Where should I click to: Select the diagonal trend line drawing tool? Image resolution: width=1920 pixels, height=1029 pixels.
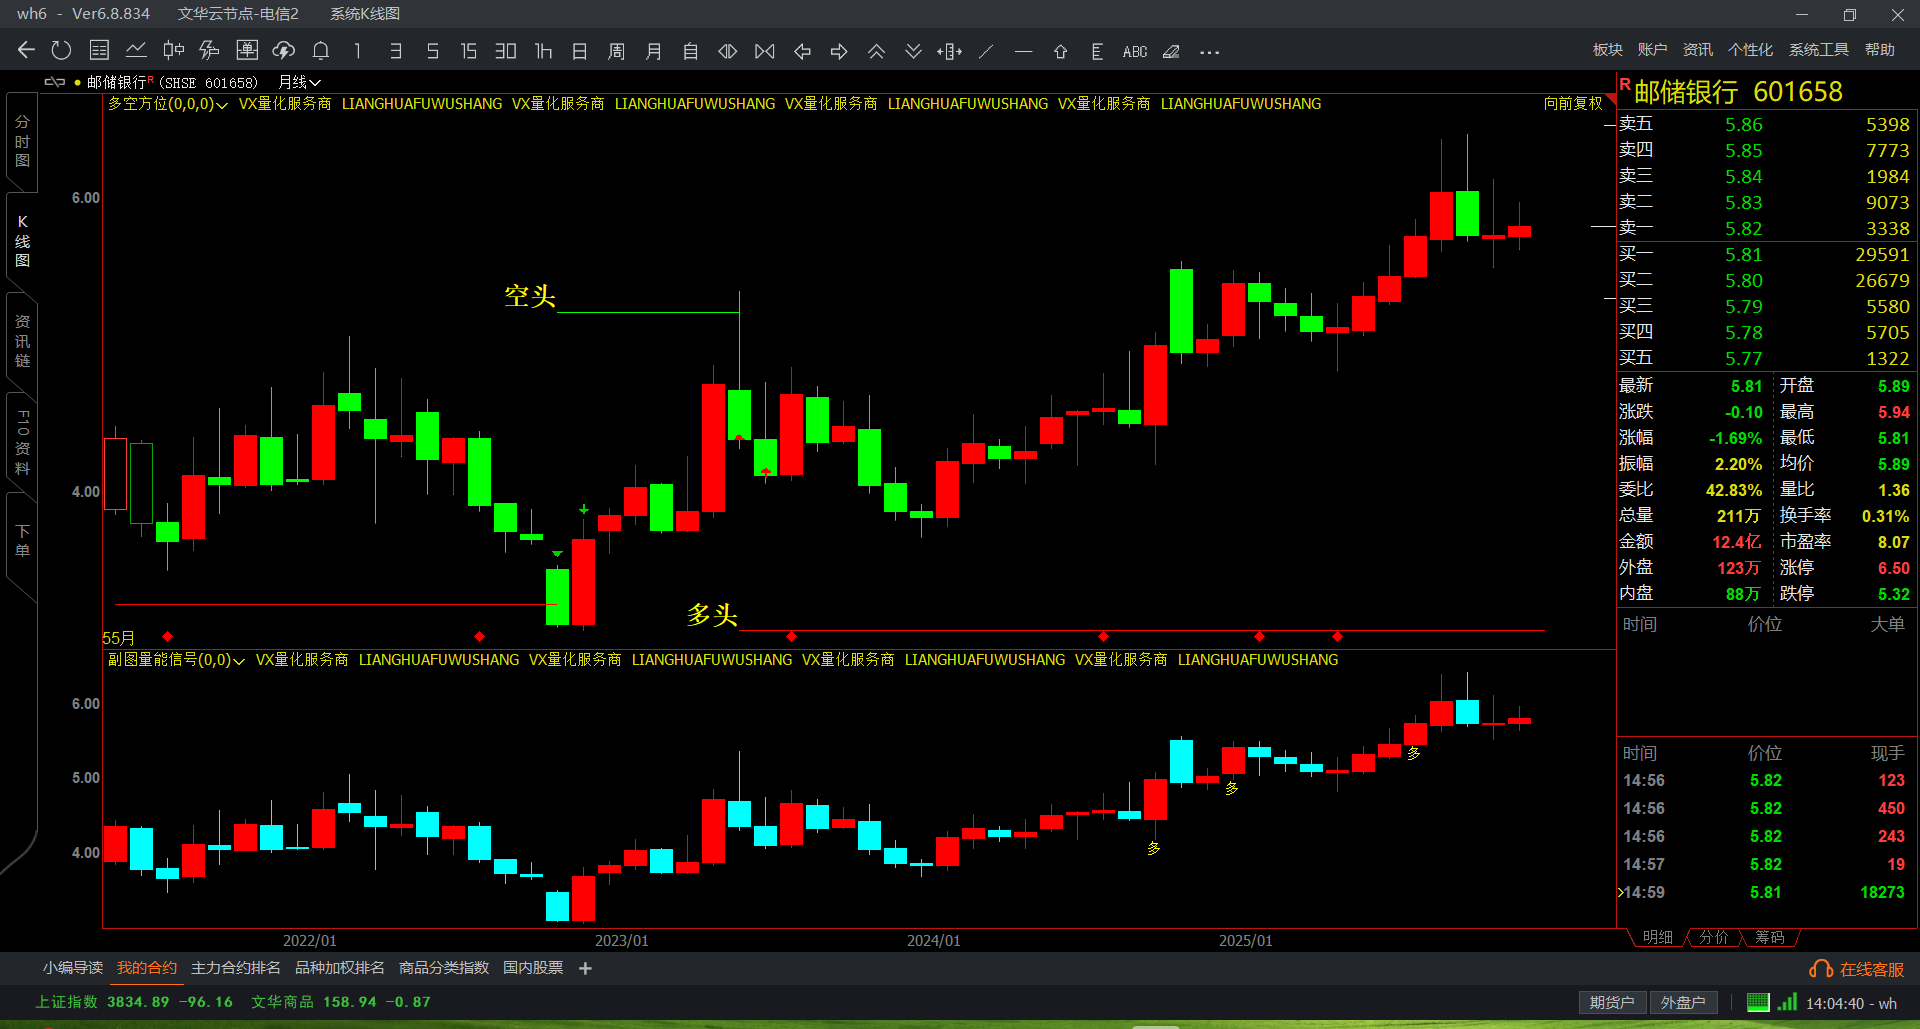coord(986,51)
